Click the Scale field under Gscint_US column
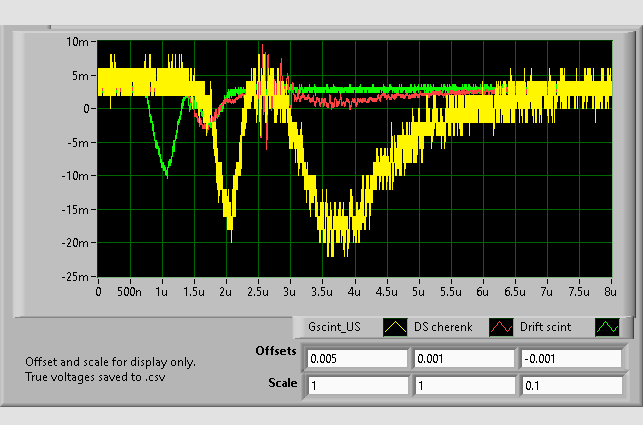The width and height of the screenshot is (643, 425). coord(357,385)
